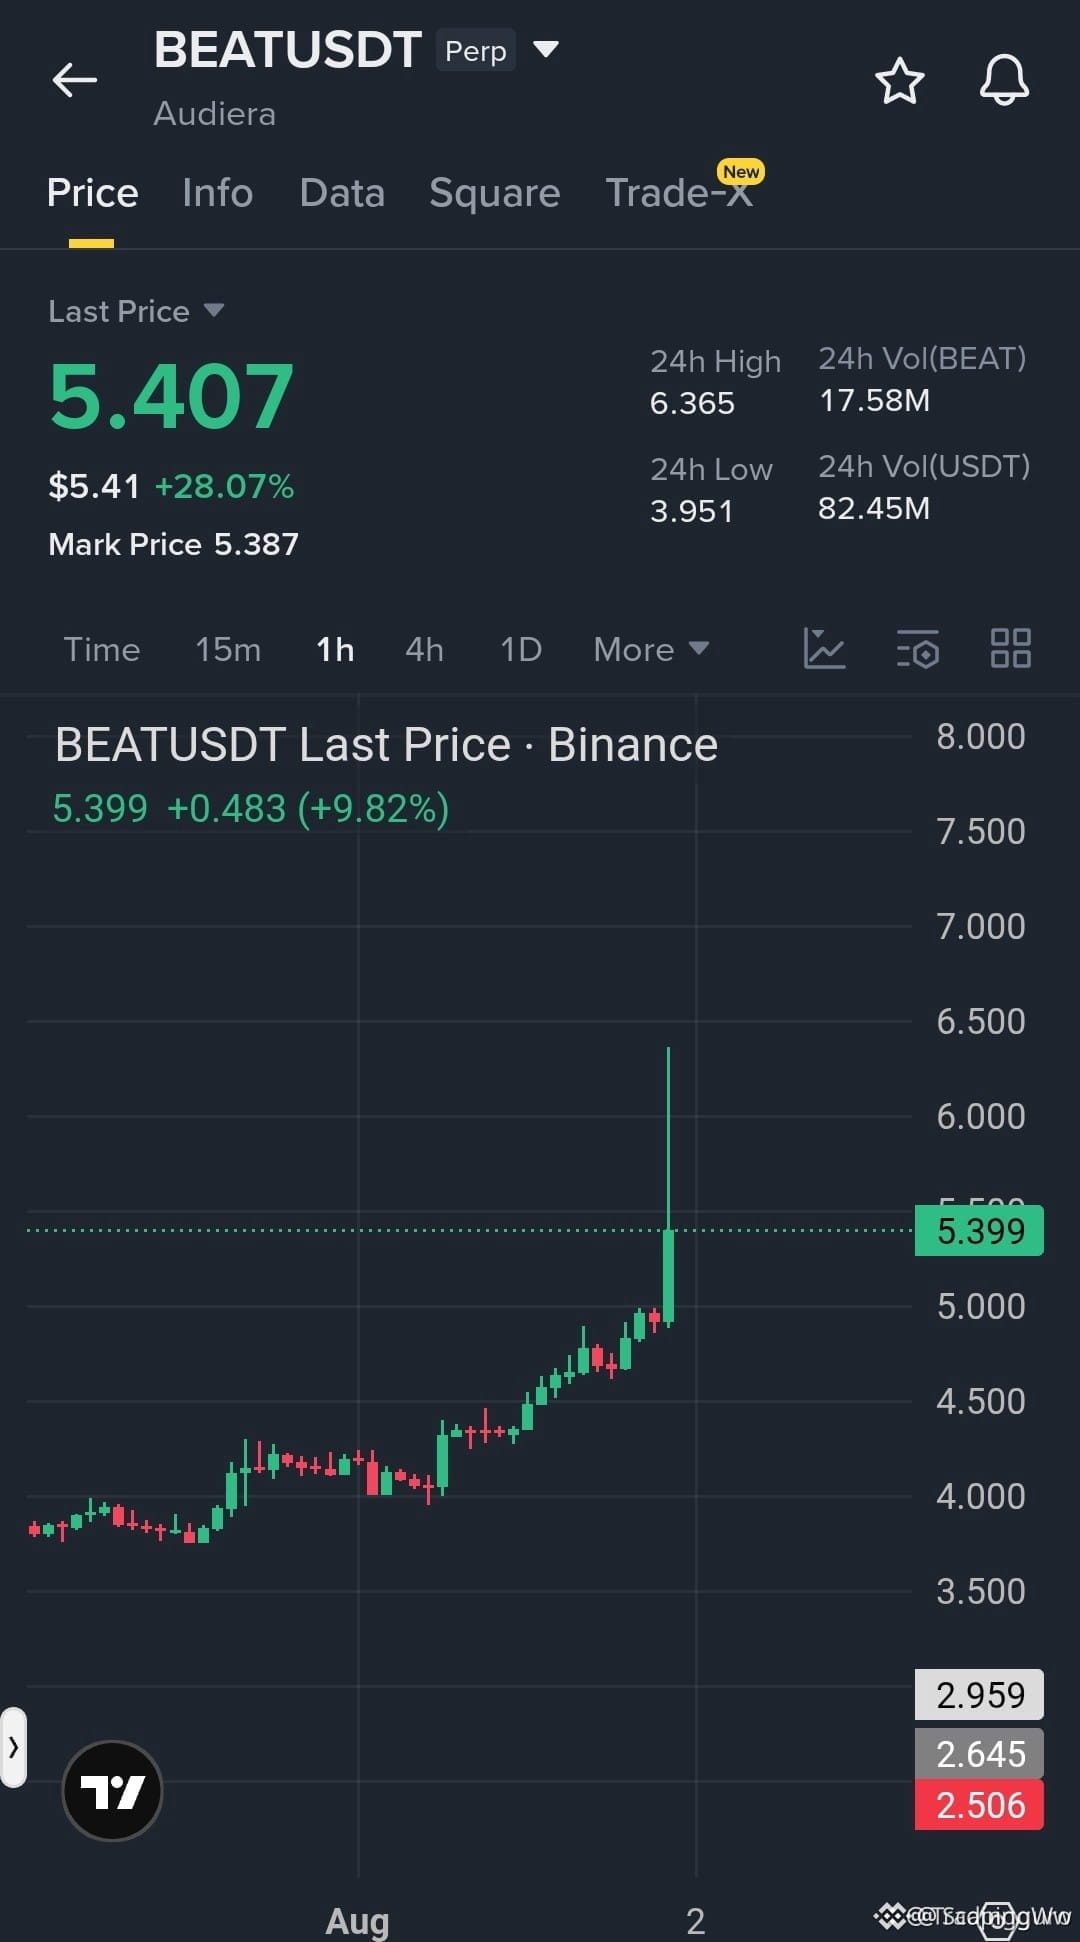
Task: Select the Time chart interval
Action: point(102,649)
